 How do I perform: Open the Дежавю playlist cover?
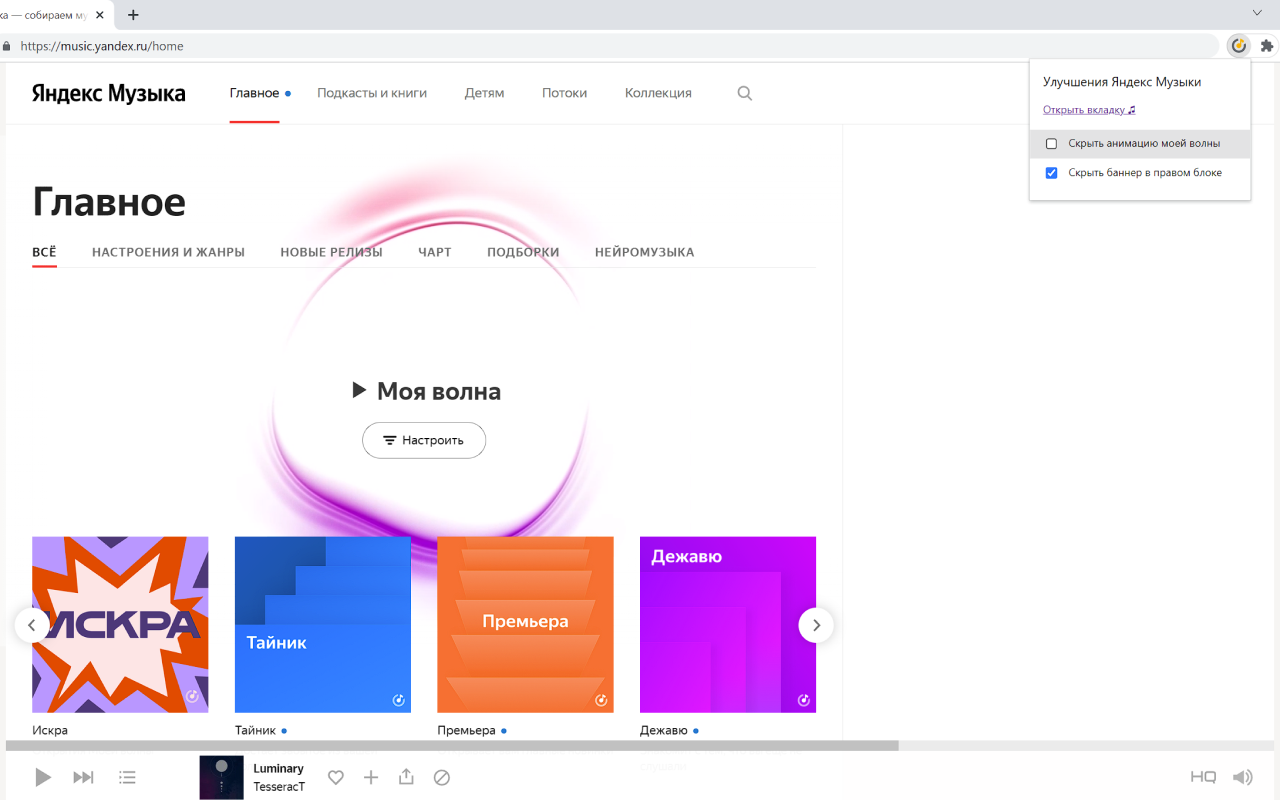728,625
